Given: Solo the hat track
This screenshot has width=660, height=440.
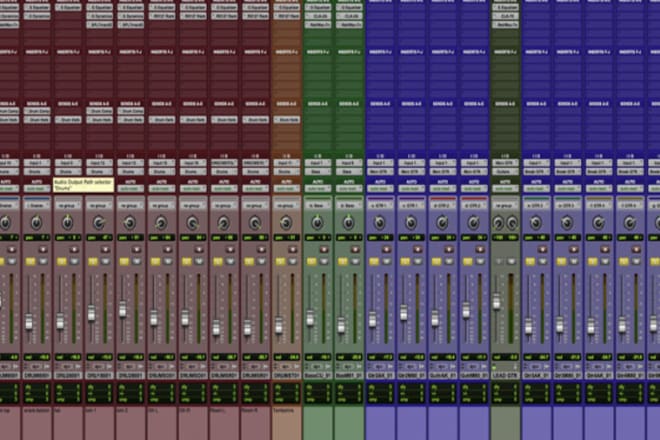Looking at the screenshot, I should [61, 261].
